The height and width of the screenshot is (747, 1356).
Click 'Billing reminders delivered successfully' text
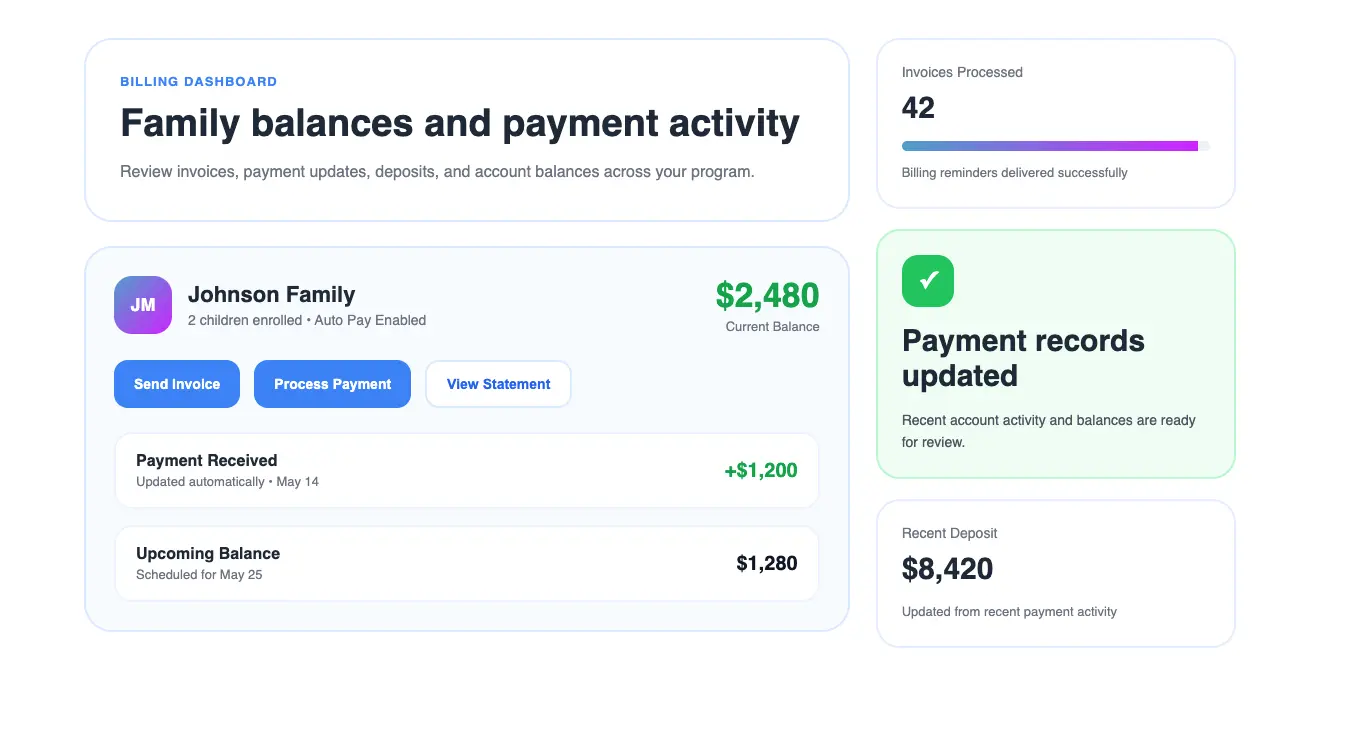(1014, 172)
